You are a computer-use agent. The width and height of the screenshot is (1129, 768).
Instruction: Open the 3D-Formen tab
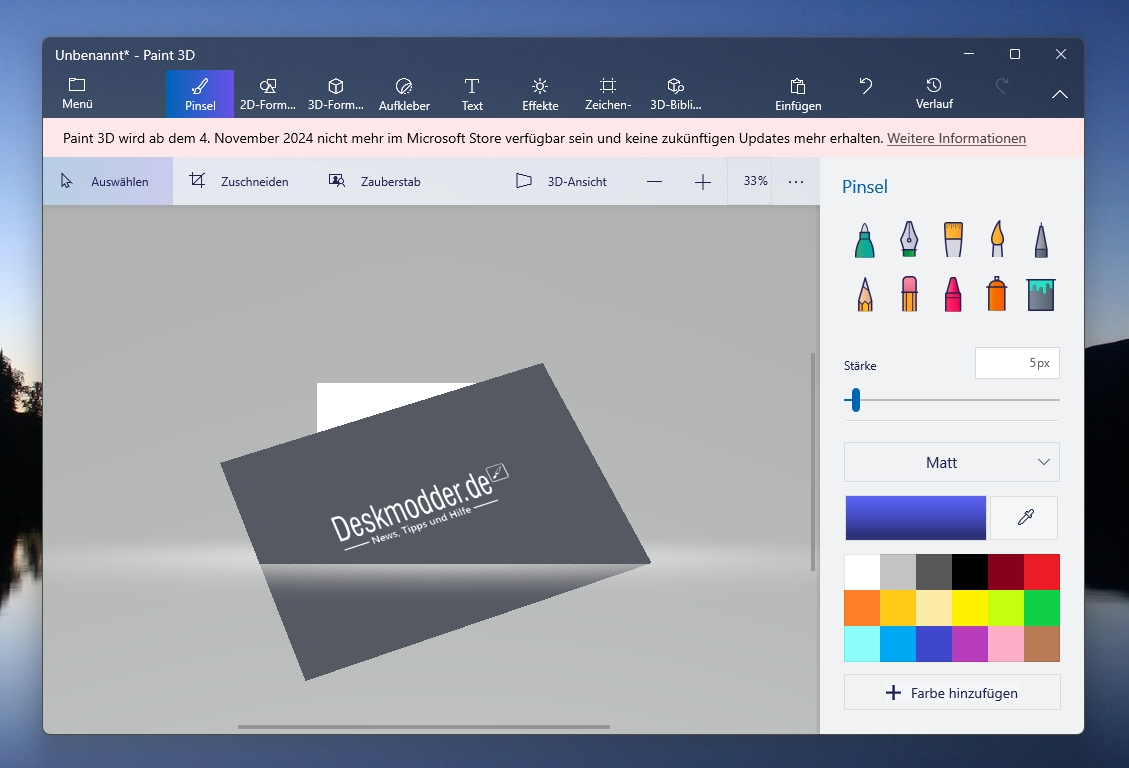pyautogui.click(x=336, y=94)
